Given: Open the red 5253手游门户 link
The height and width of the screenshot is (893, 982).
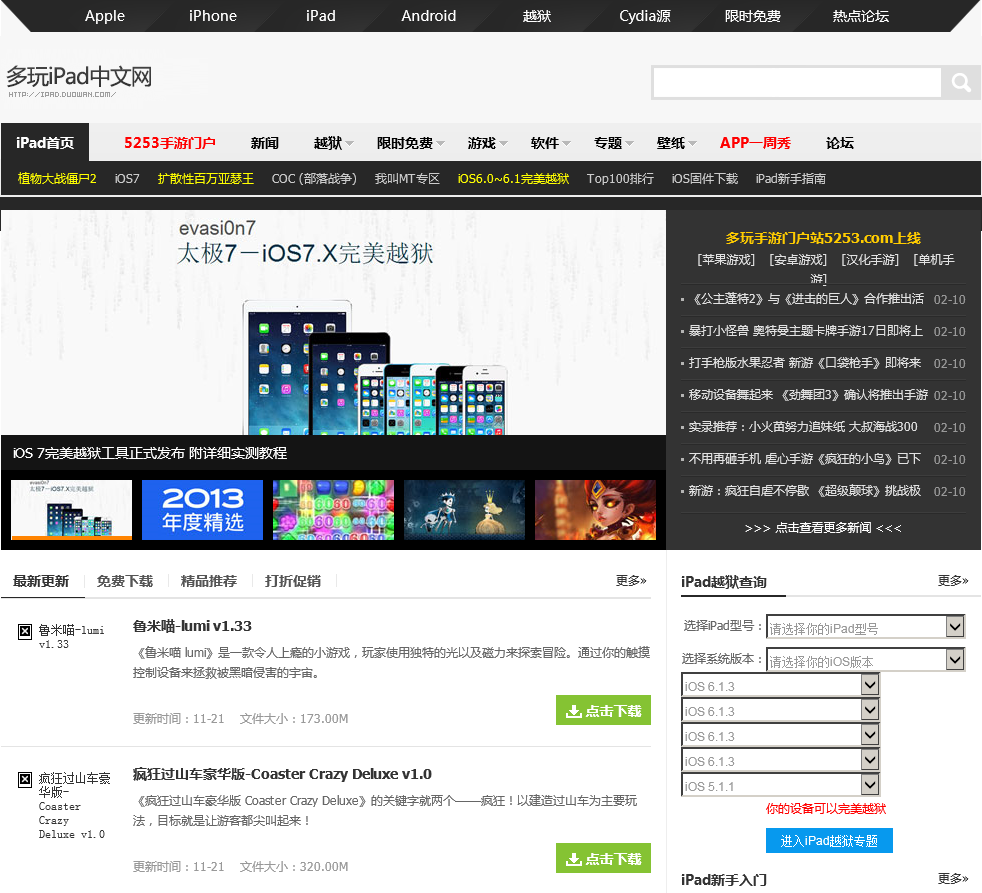Looking at the screenshot, I should pyautogui.click(x=170, y=143).
